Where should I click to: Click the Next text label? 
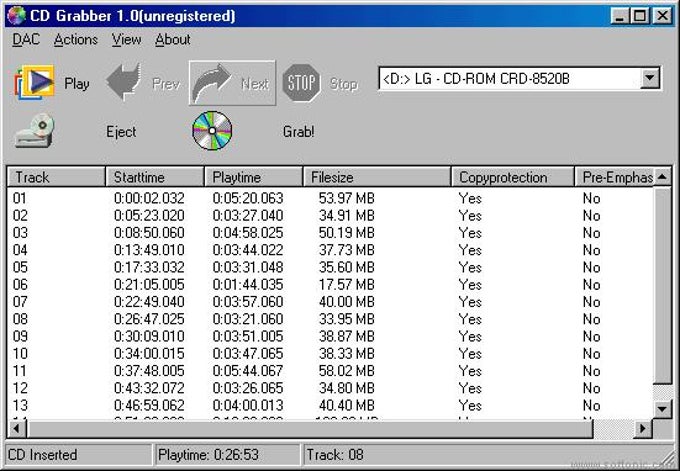point(255,84)
